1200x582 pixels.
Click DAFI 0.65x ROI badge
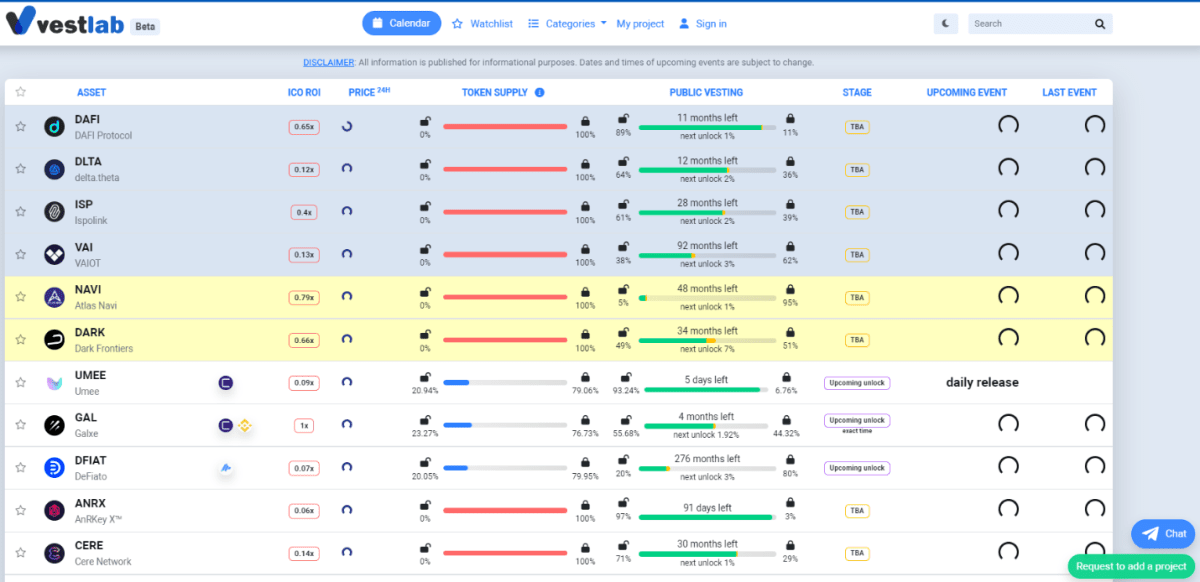point(304,127)
